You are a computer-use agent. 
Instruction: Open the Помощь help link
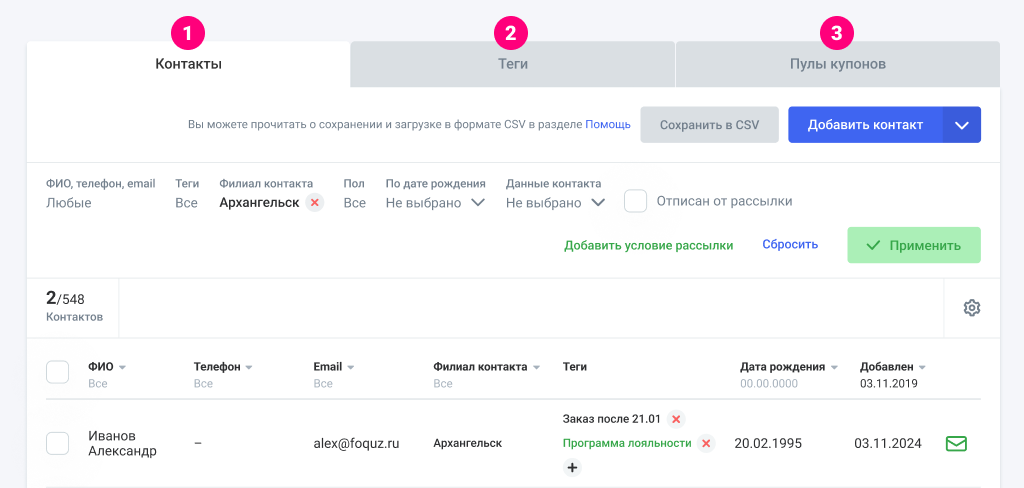(x=608, y=125)
